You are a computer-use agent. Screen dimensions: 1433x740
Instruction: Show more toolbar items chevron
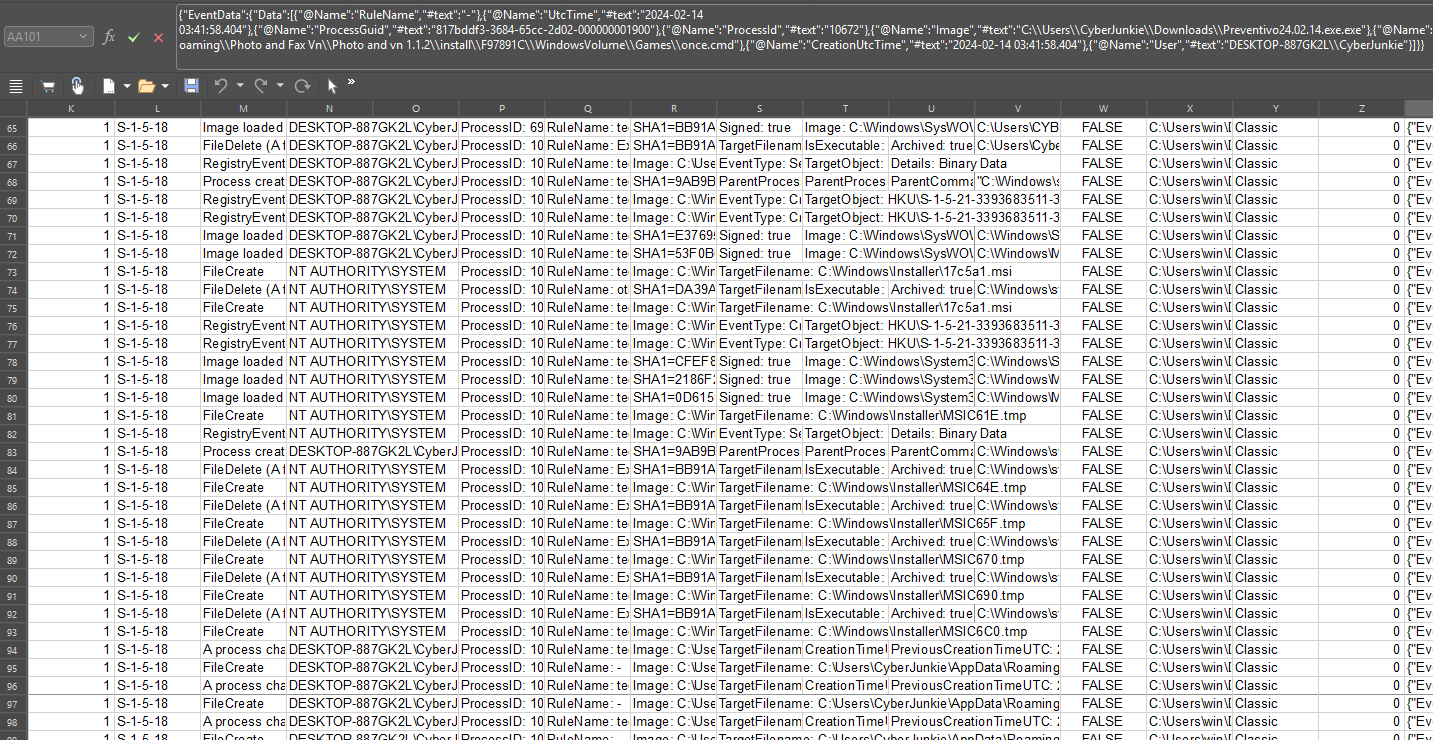click(x=351, y=82)
